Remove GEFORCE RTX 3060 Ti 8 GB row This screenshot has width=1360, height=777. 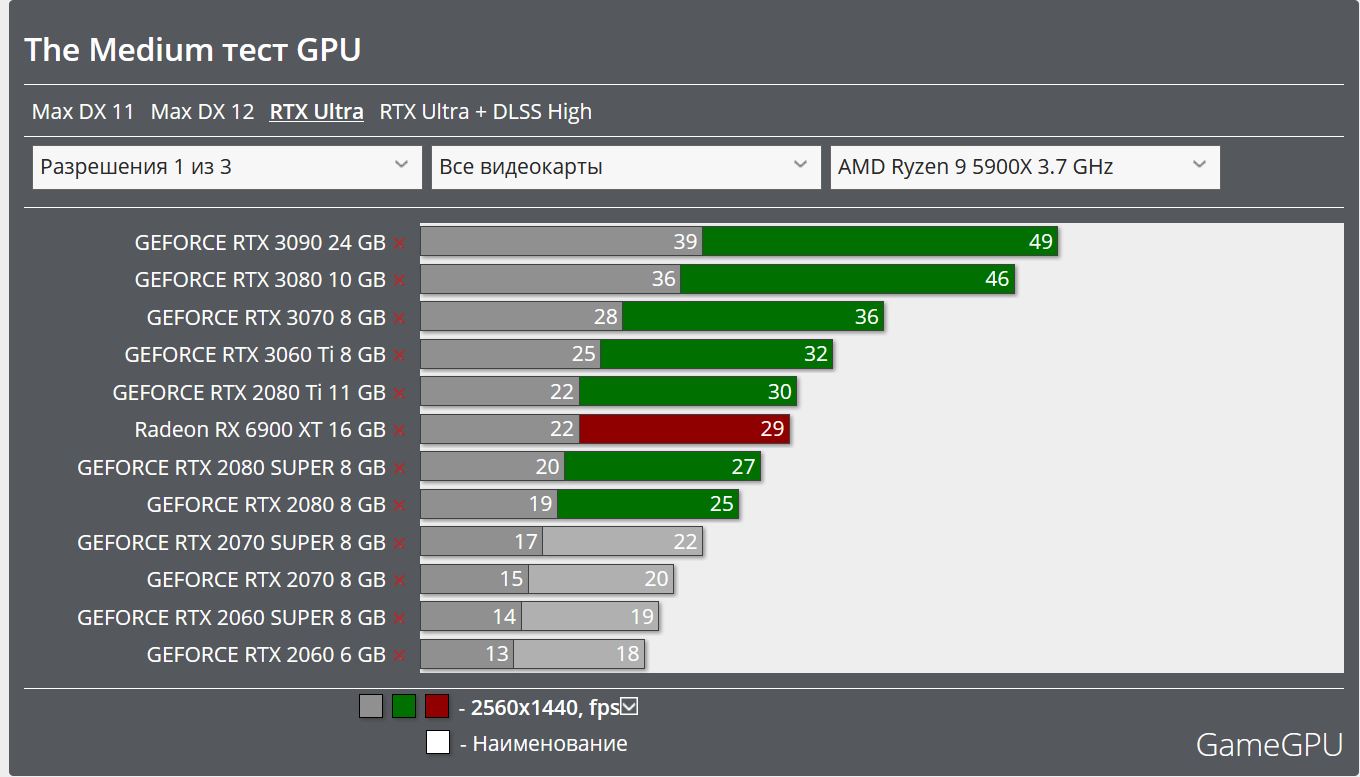(x=399, y=355)
